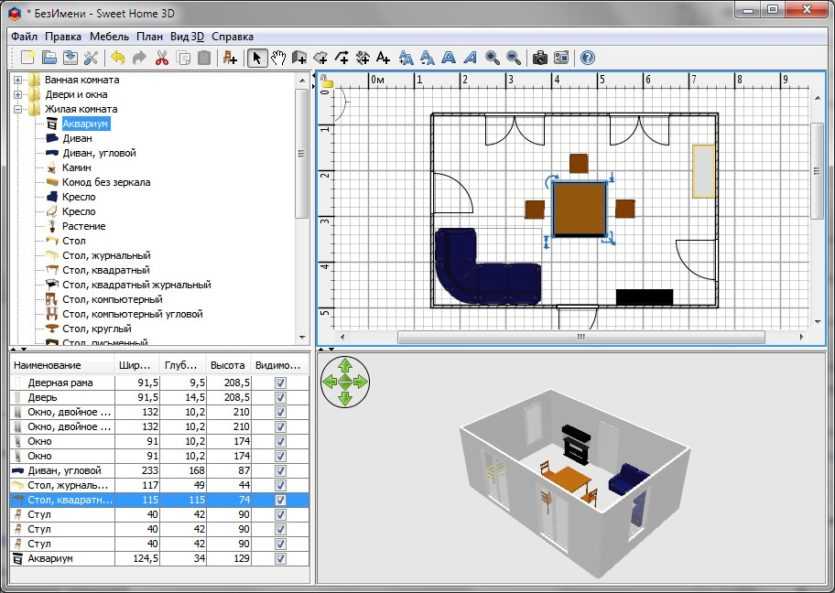Select Камин in the furniture catalog
Viewport: 835px width, 593px height.
click(76, 168)
